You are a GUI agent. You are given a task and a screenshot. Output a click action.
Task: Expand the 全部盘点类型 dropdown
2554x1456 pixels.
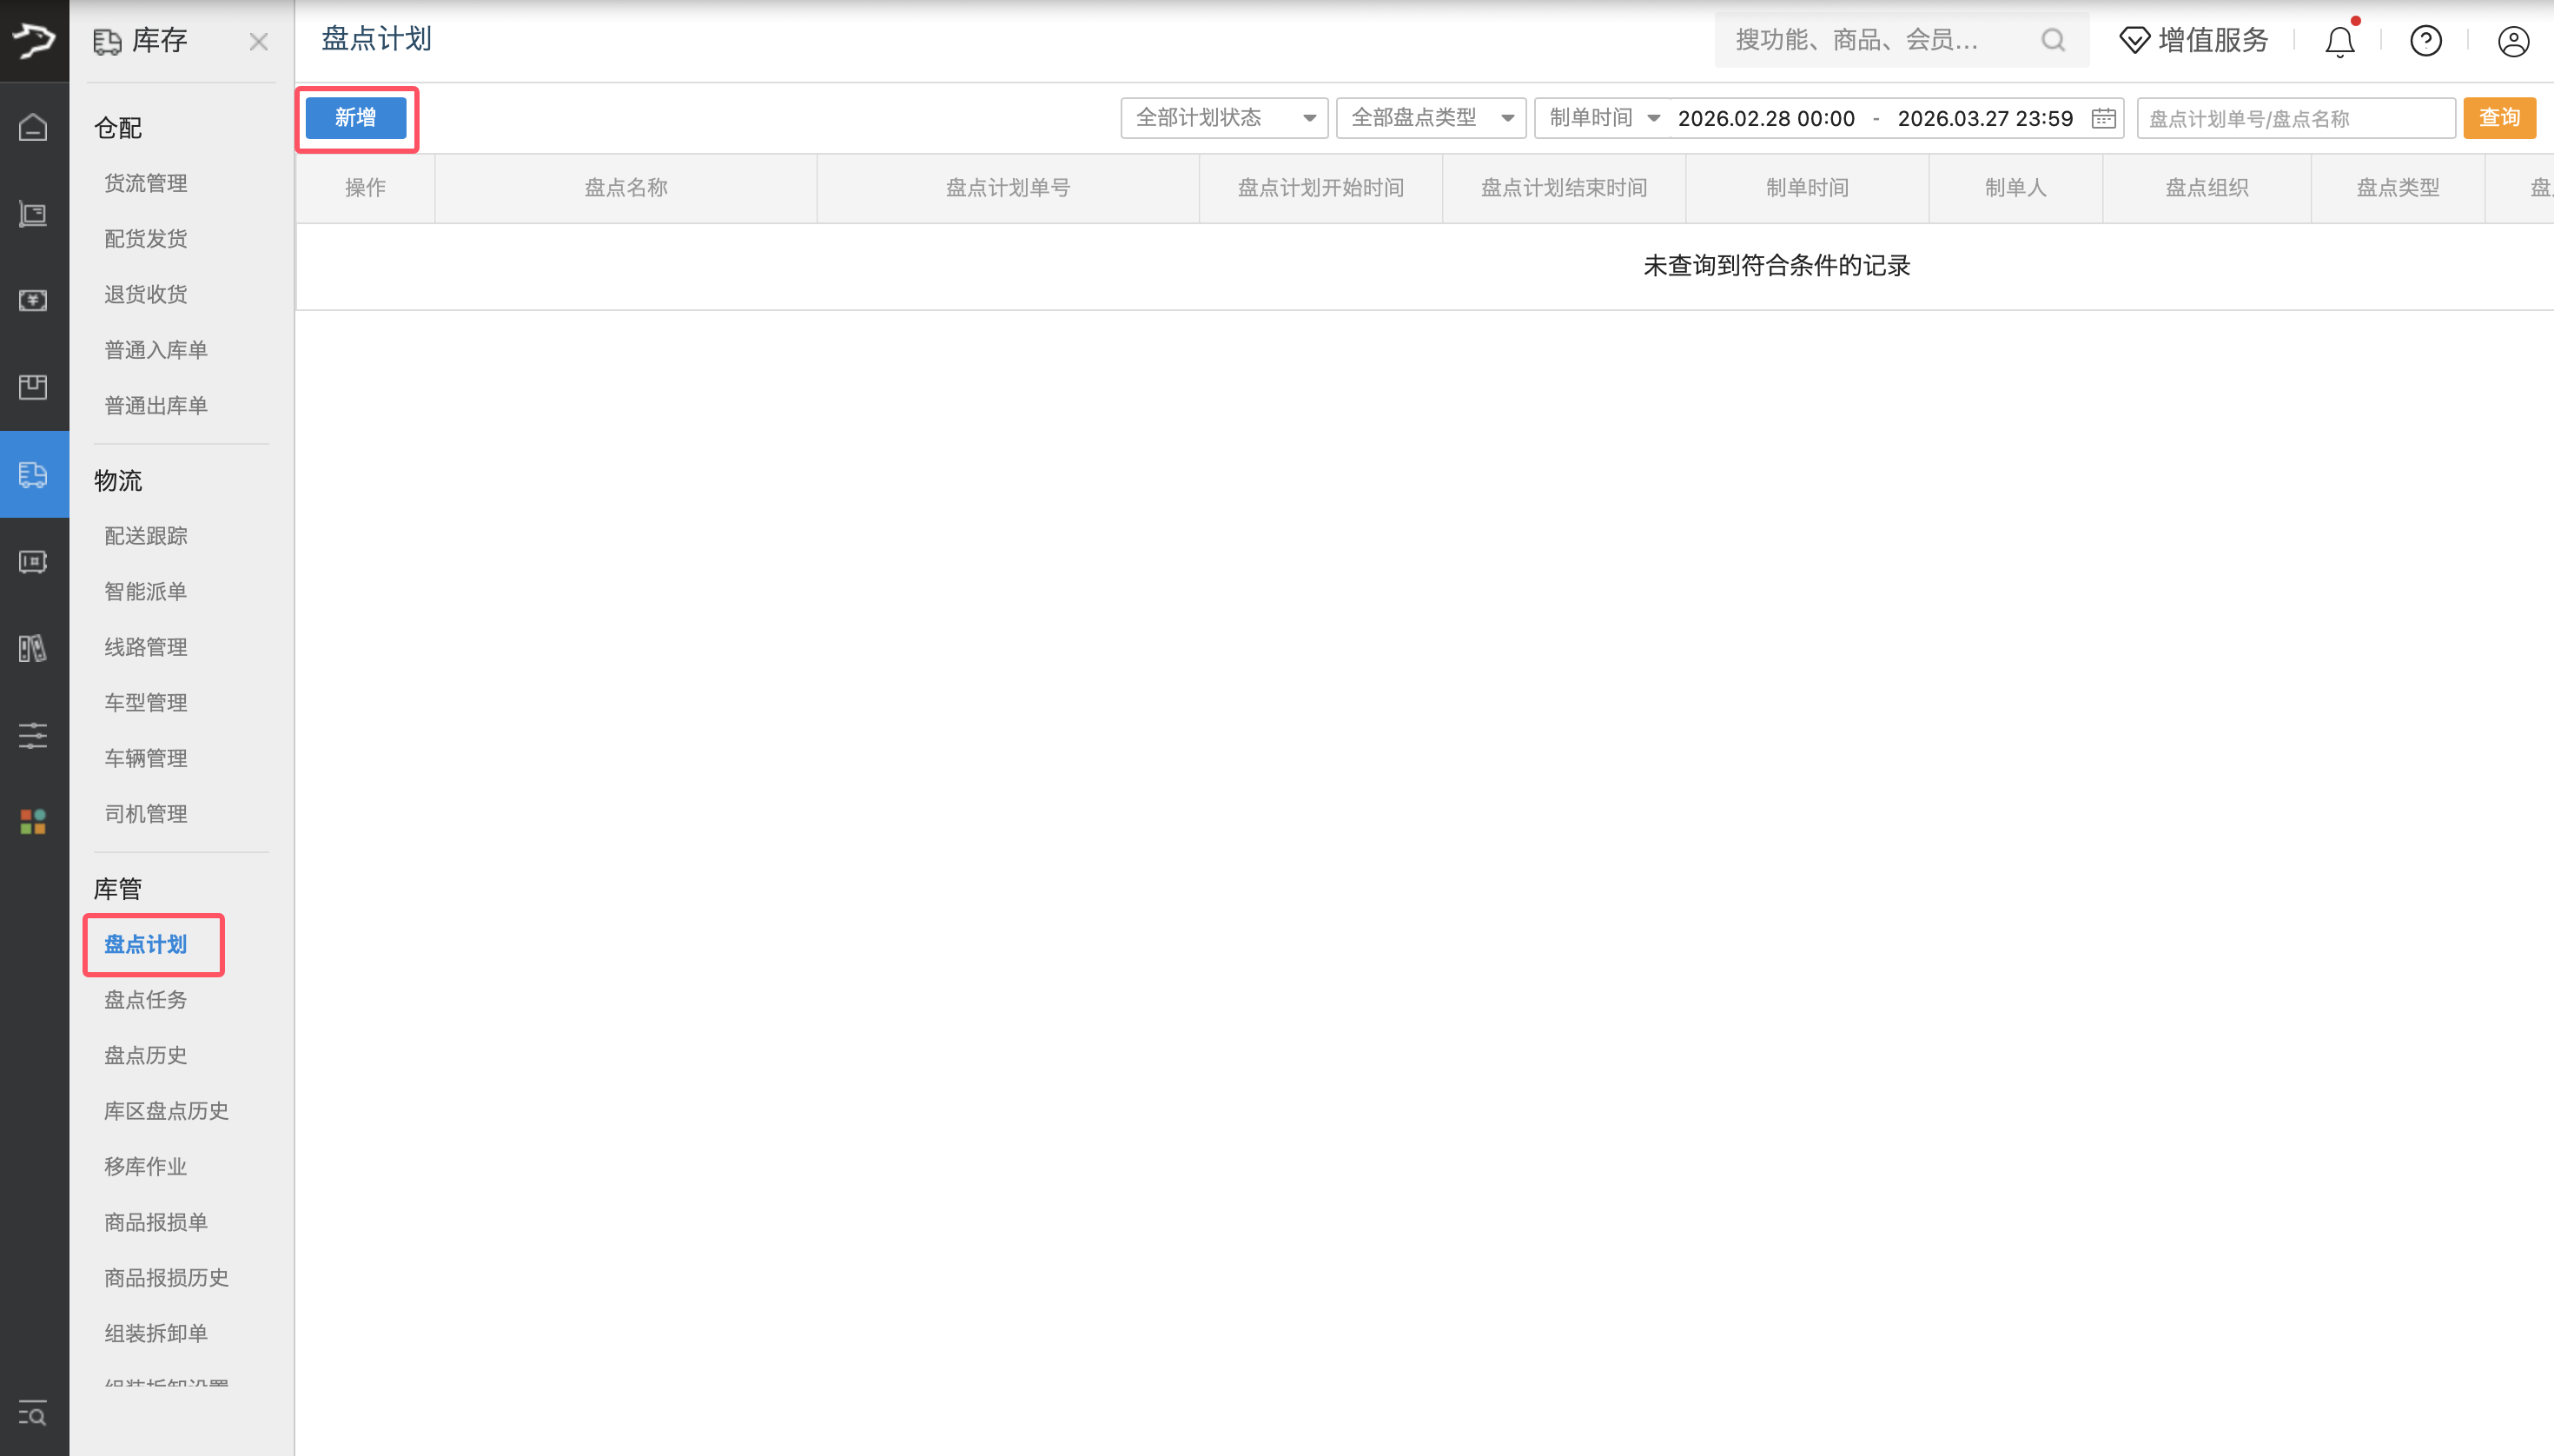(x=1430, y=118)
